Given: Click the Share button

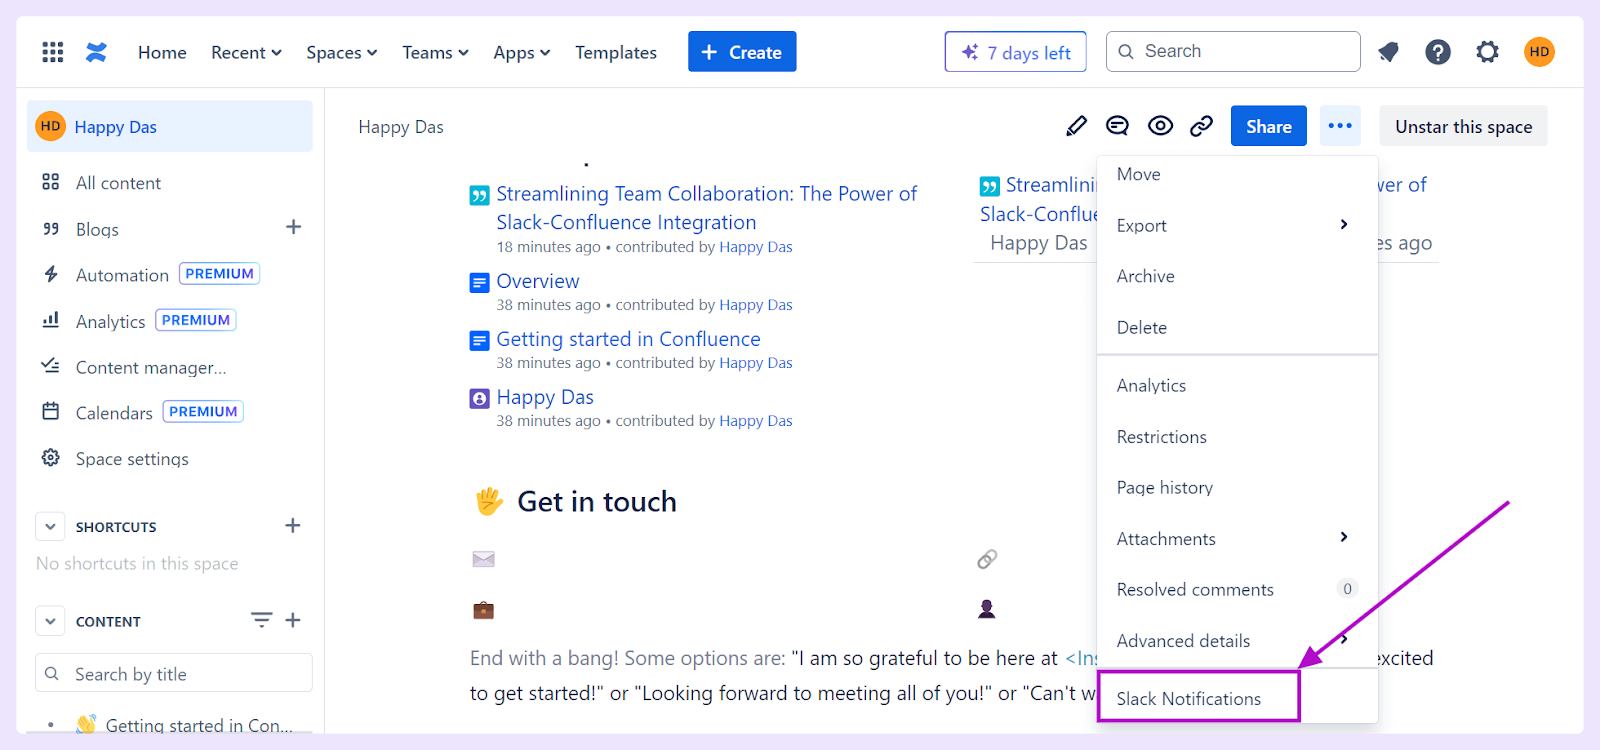Looking at the screenshot, I should pos(1268,126).
